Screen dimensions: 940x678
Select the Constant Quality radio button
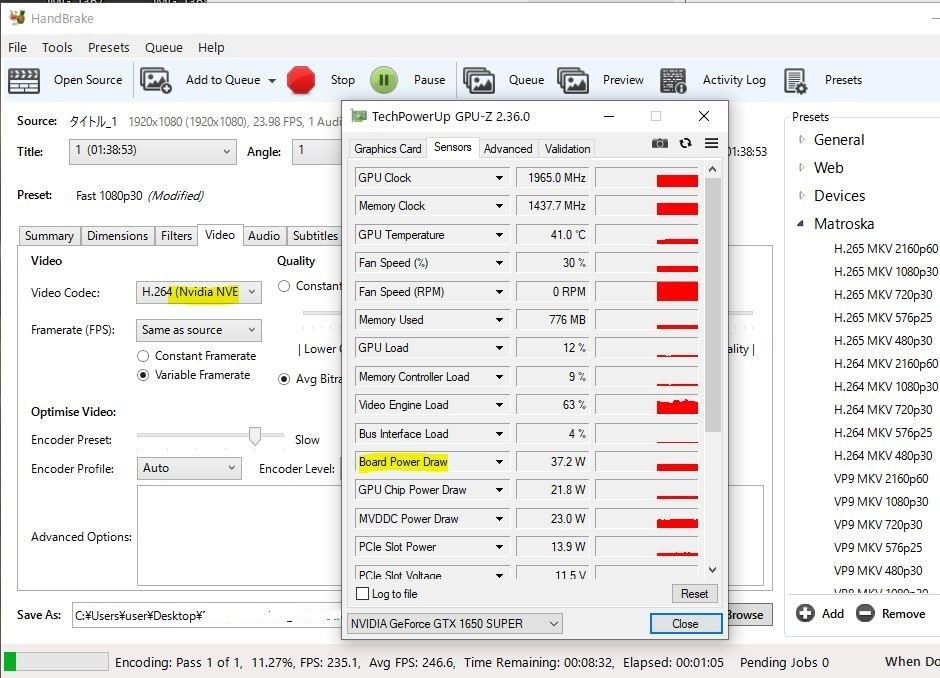(x=284, y=287)
